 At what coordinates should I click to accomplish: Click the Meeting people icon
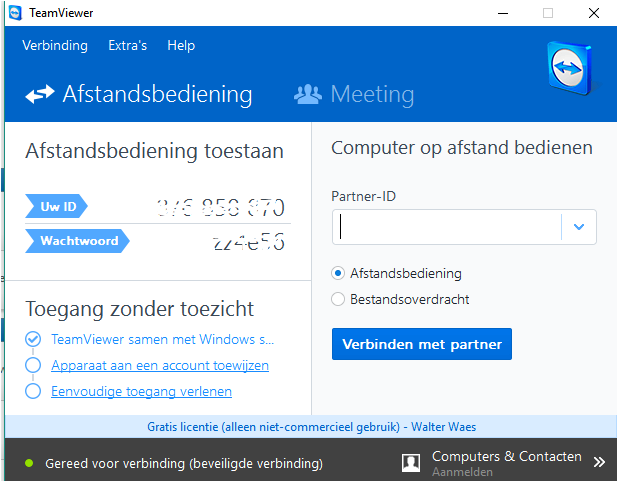(x=307, y=95)
